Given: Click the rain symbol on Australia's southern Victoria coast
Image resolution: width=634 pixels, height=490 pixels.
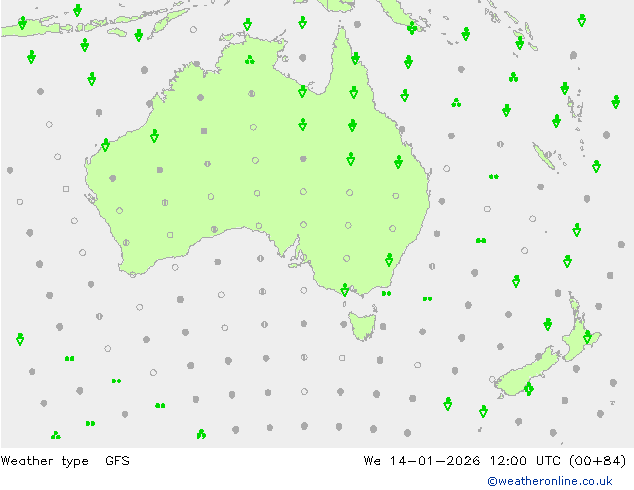Looking at the screenshot, I should pos(344,289).
